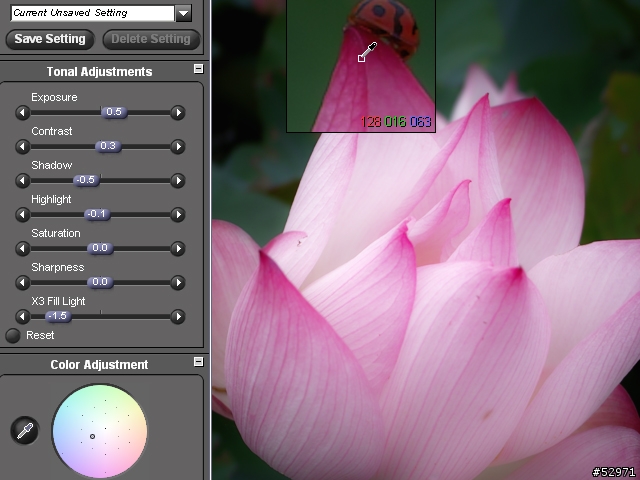Image resolution: width=640 pixels, height=480 pixels.
Task: Click the Sharpness decrease arrow
Action: pyautogui.click(x=22, y=282)
